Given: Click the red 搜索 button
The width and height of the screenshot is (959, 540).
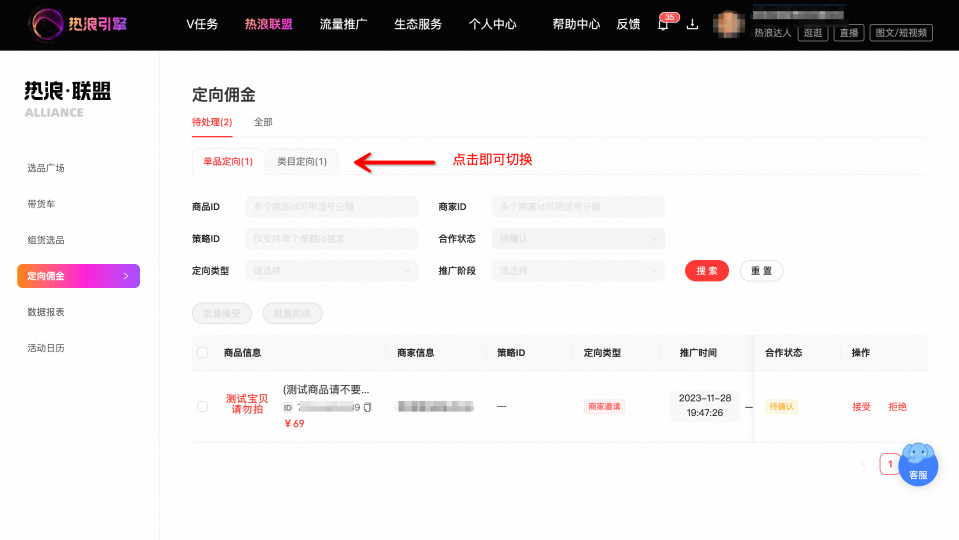Looking at the screenshot, I should (706, 270).
